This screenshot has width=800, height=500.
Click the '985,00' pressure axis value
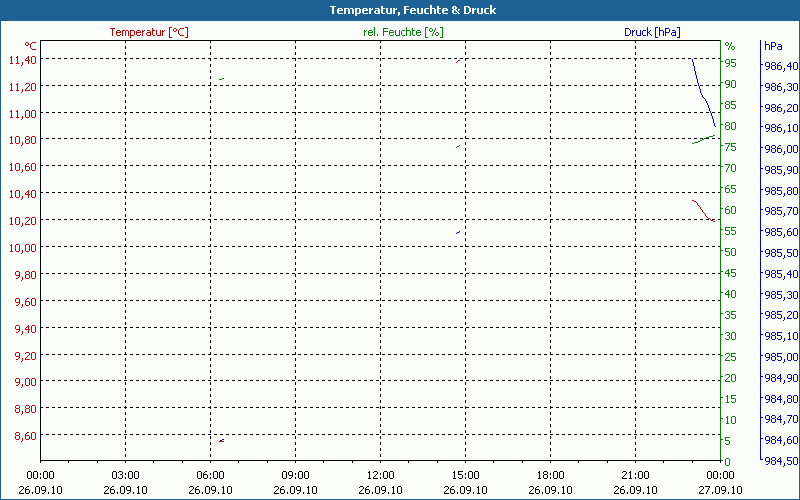(x=781, y=357)
